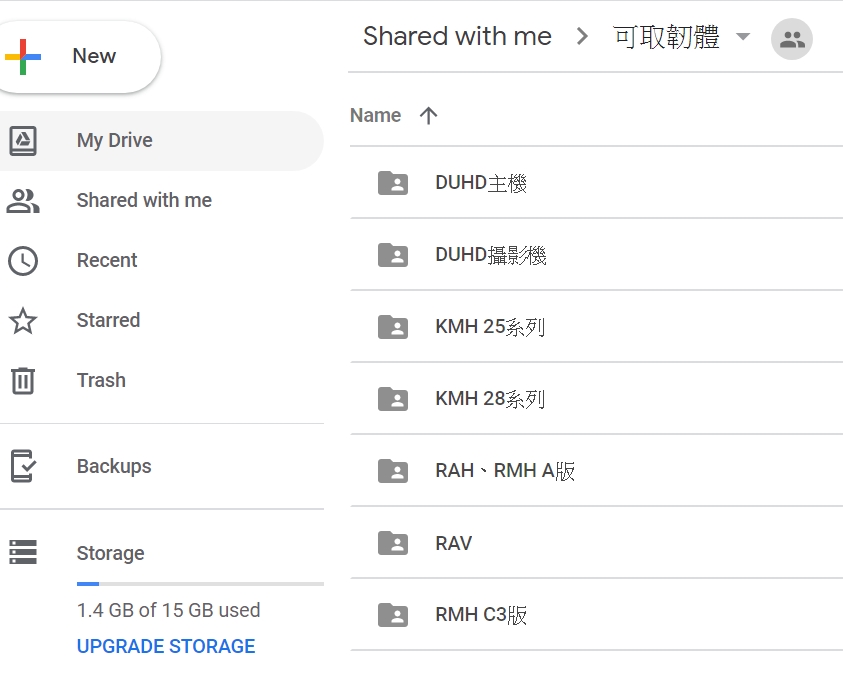
Task: Click the Starred star icon
Action: (23, 320)
